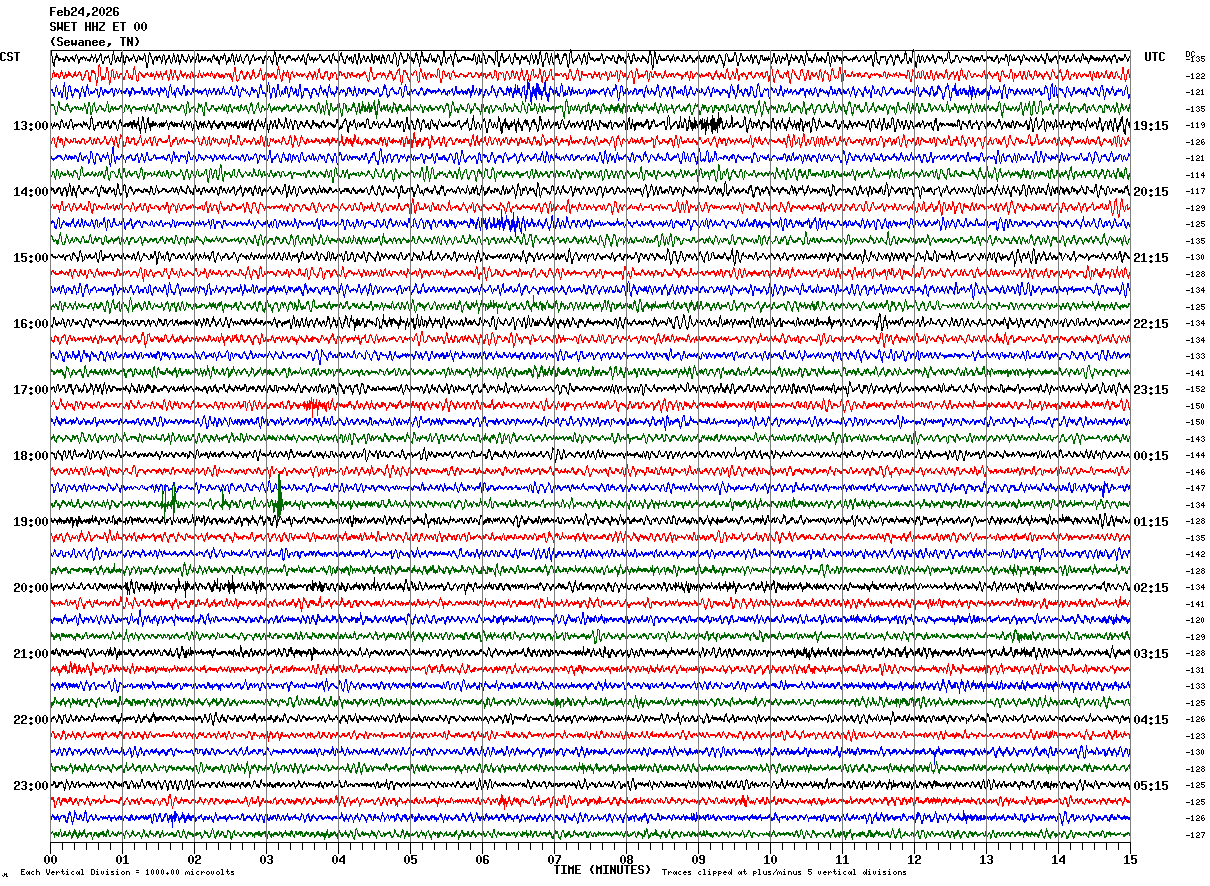Viewport: 1210px width, 886px height.
Task: Click the 04:15 UTC time label
Action: [x=1151, y=720]
